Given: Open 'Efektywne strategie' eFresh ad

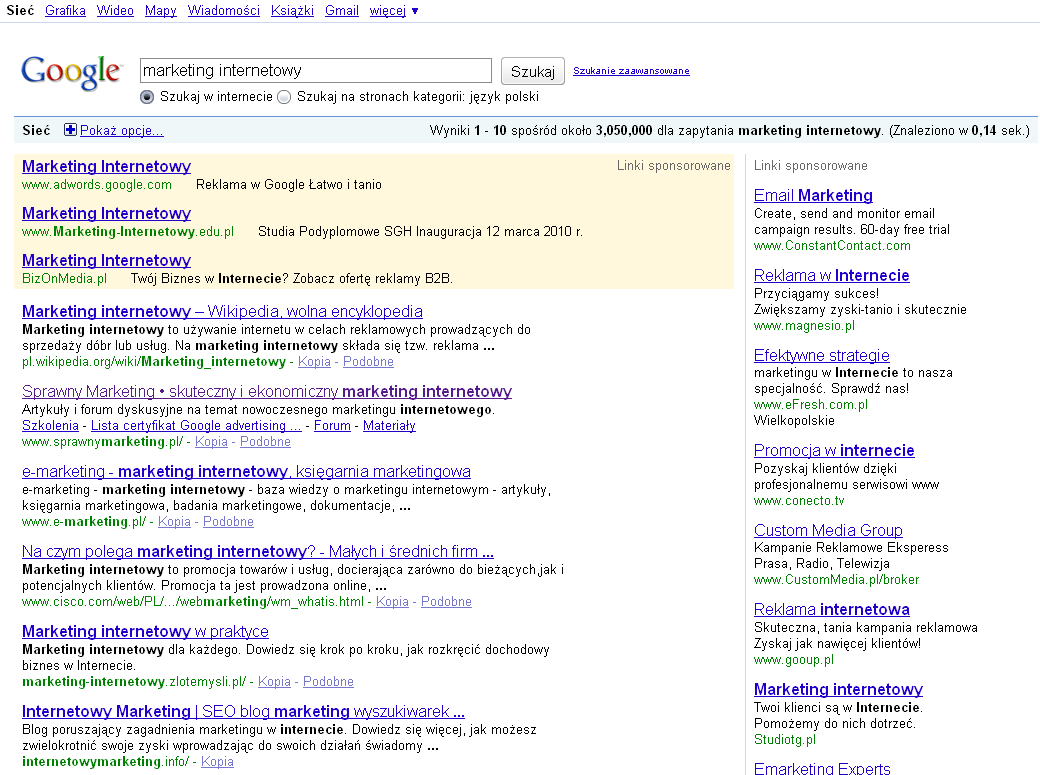Looking at the screenshot, I should [x=822, y=356].
